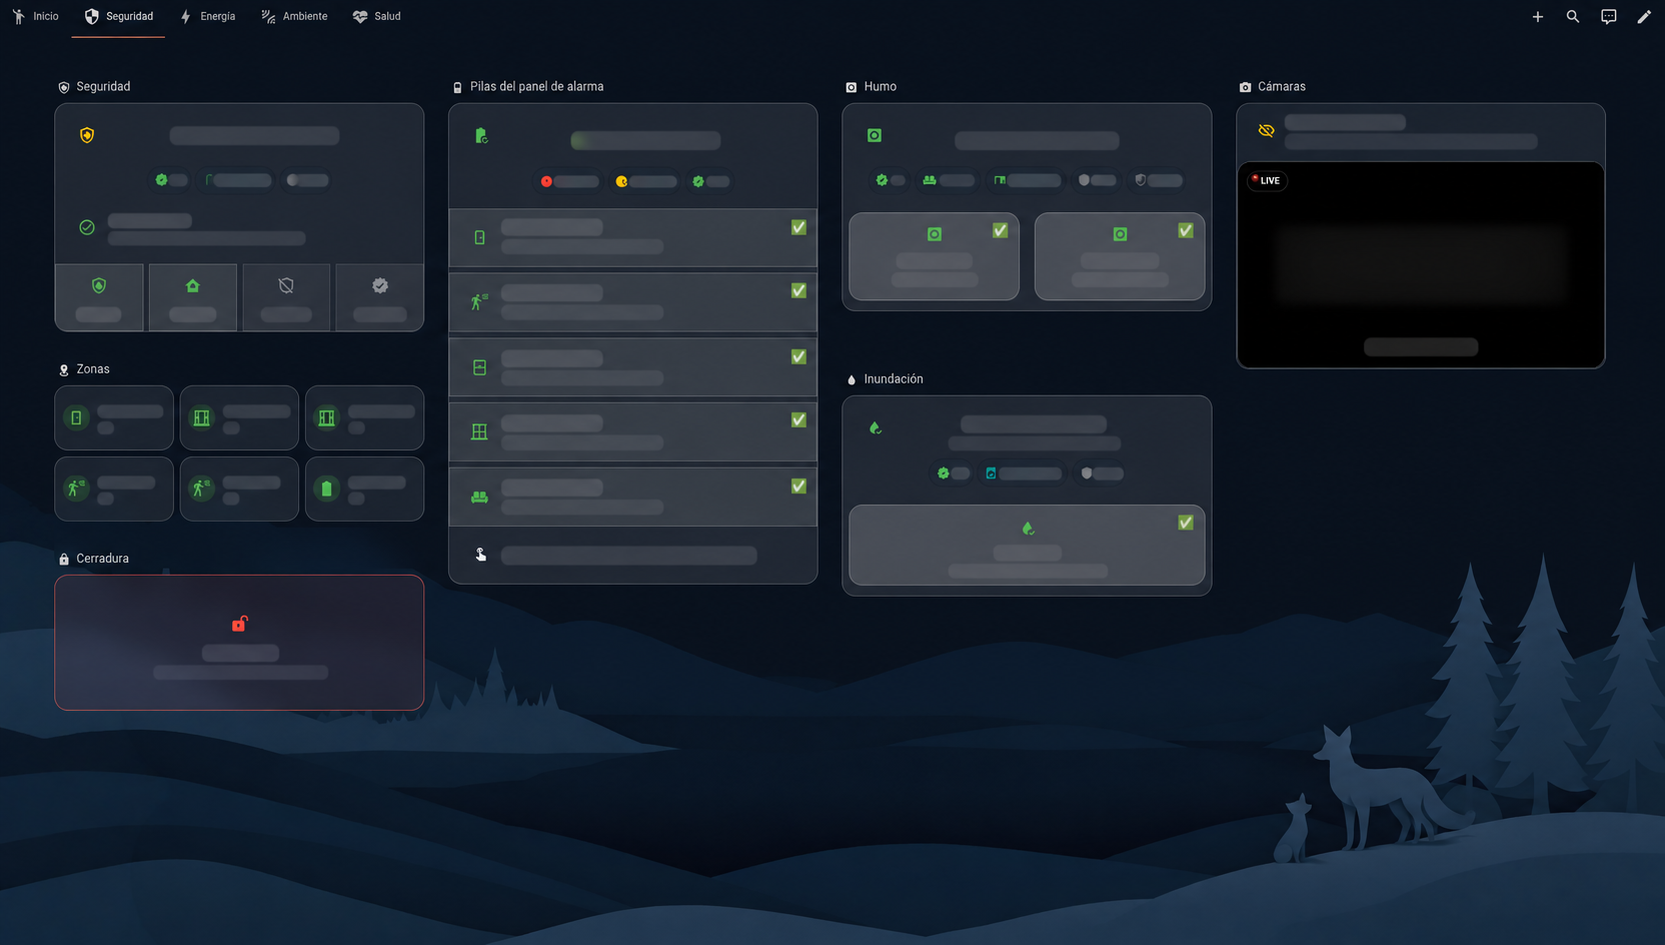
Task: Click the Cerradura section heading
Action: pyautogui.click(x=103, y=559)
